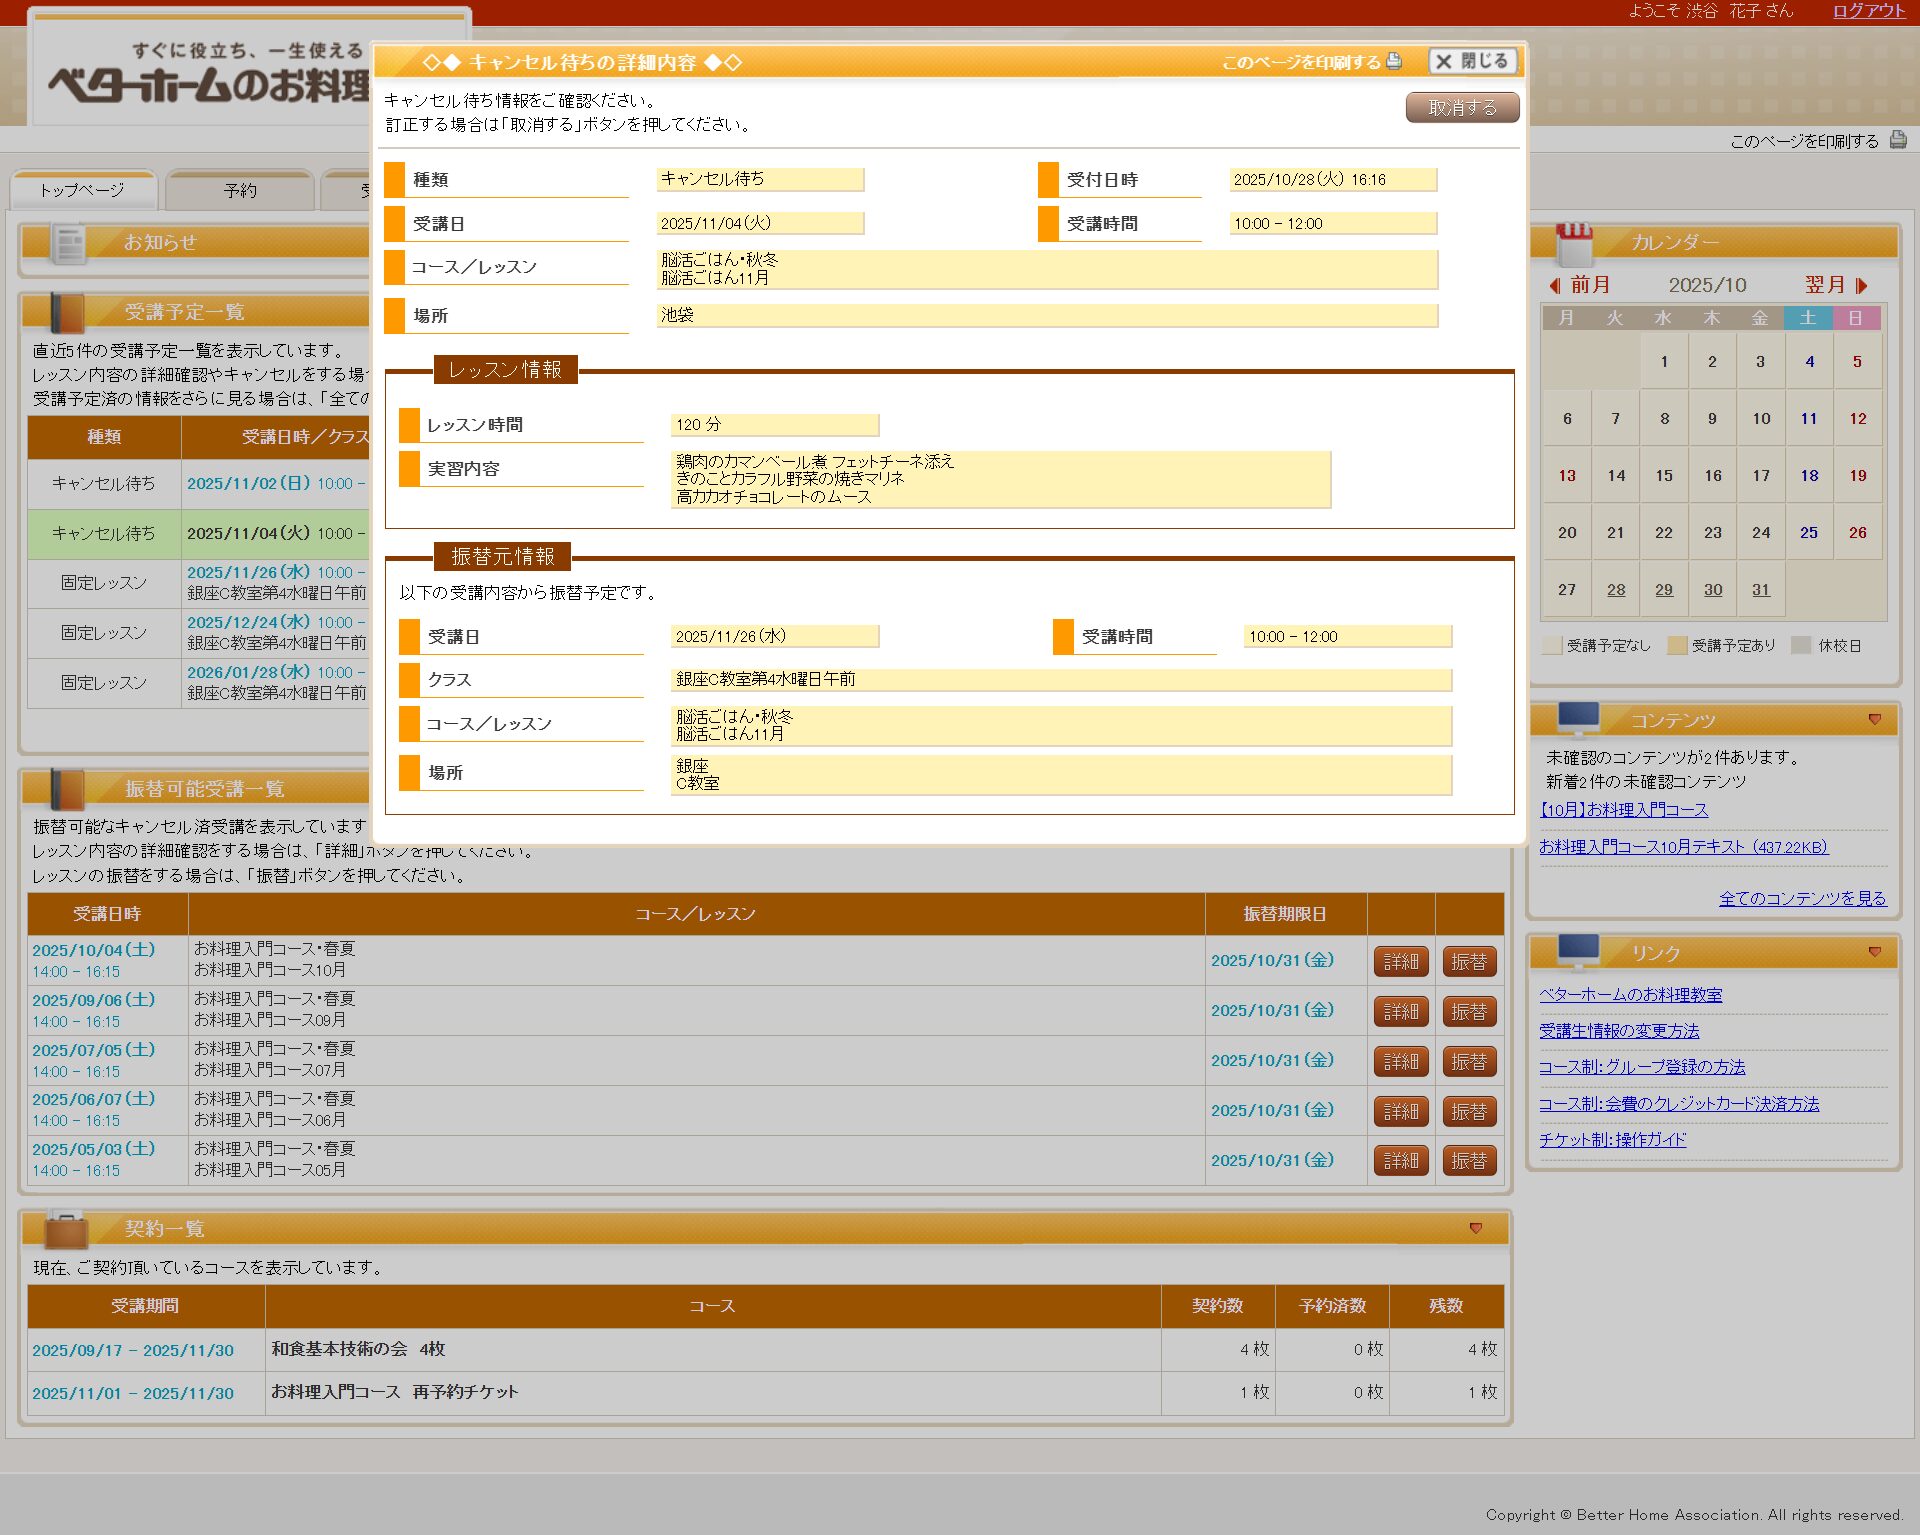Screen dimensions: 1920x1535
Task: Click the printer icon in the dialog header
Action: [1394, 61]
